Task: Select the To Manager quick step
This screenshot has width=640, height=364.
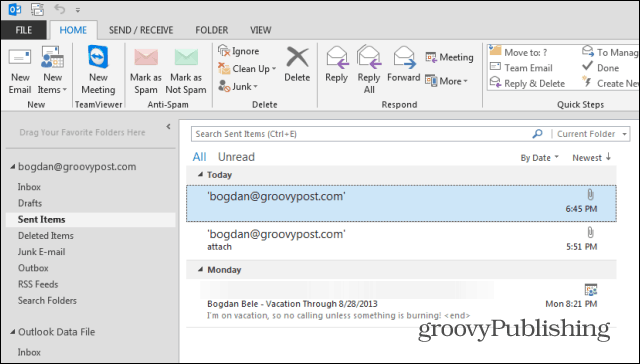Action: pyautogui.click(x=610, y=52)
